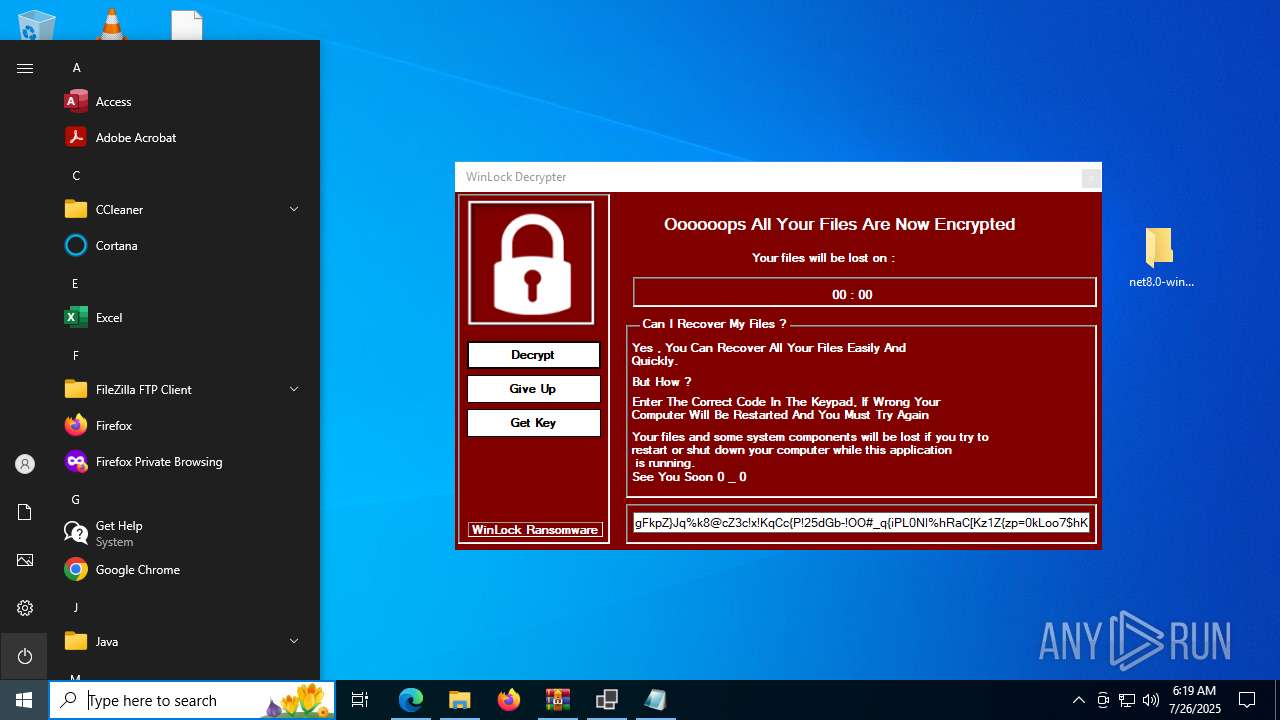Image resolution: width=1280 pixels, height=720 pixels.
Task: Expand the CCleaner folder
Action: click(x=294, y=210)
